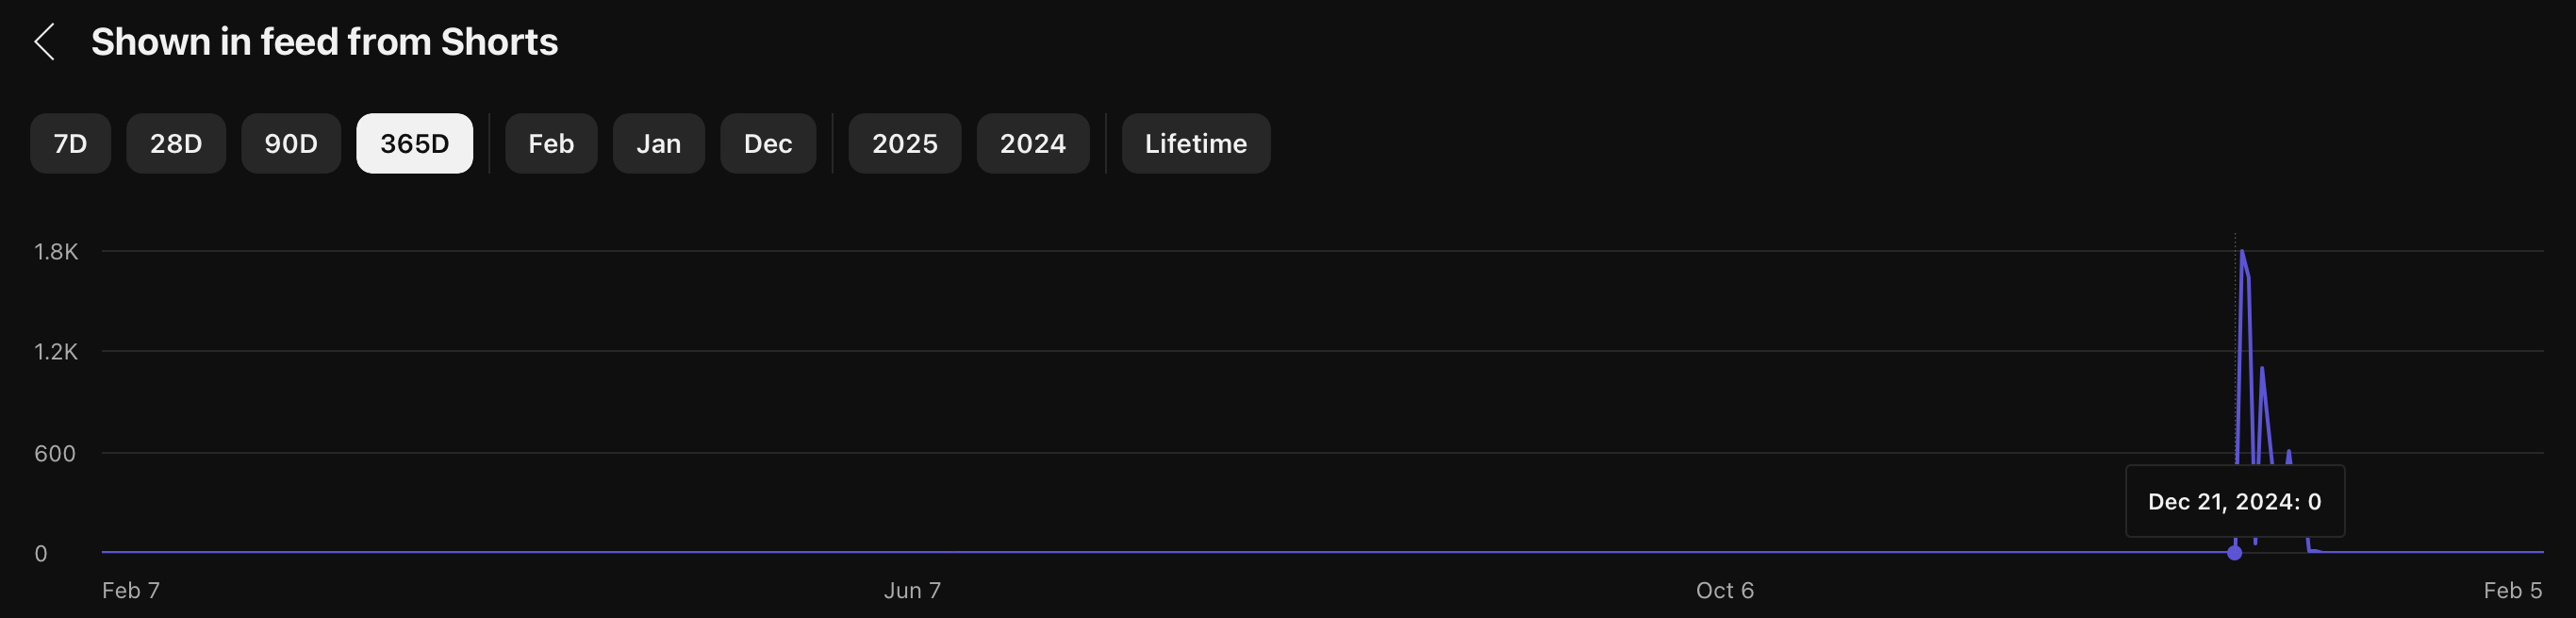Viewport: 2576px width, 618px height.
Task: View the 2025 yearly data
Action: (904, 143)
